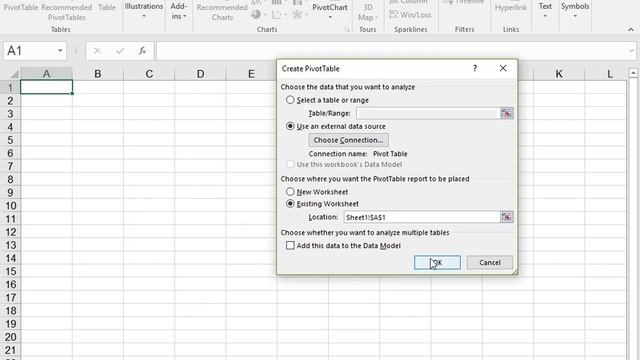Click the PivotTable ribbon button
This screenshot has height=360, width=640.
pyautogui.click(x=21, y=7)
